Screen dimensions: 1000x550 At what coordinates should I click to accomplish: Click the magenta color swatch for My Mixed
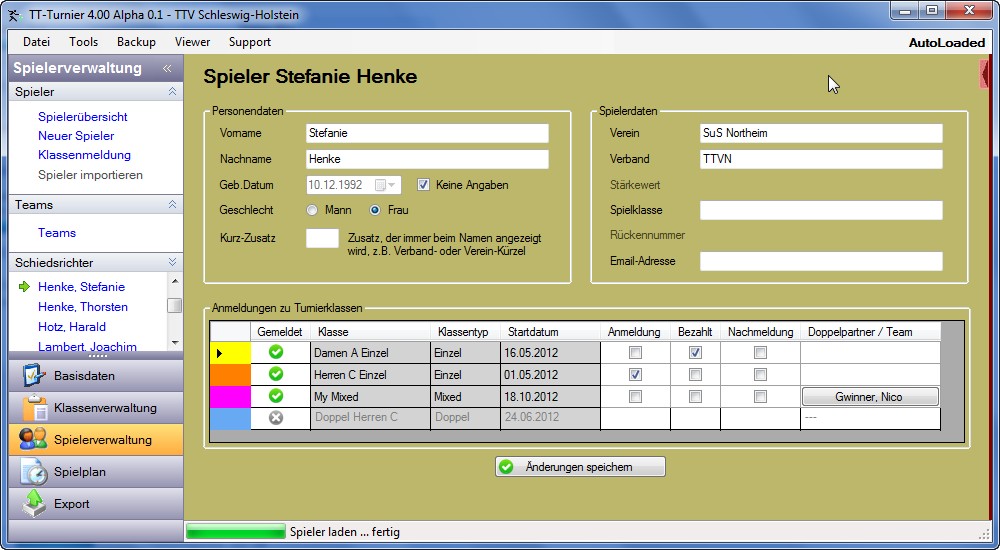click(230, 396)
